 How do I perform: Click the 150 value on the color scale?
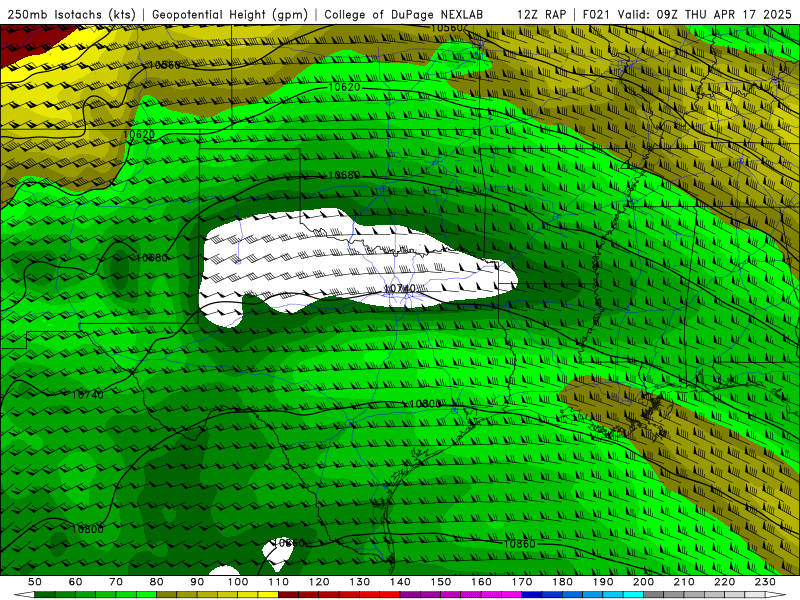coord(441,582)
